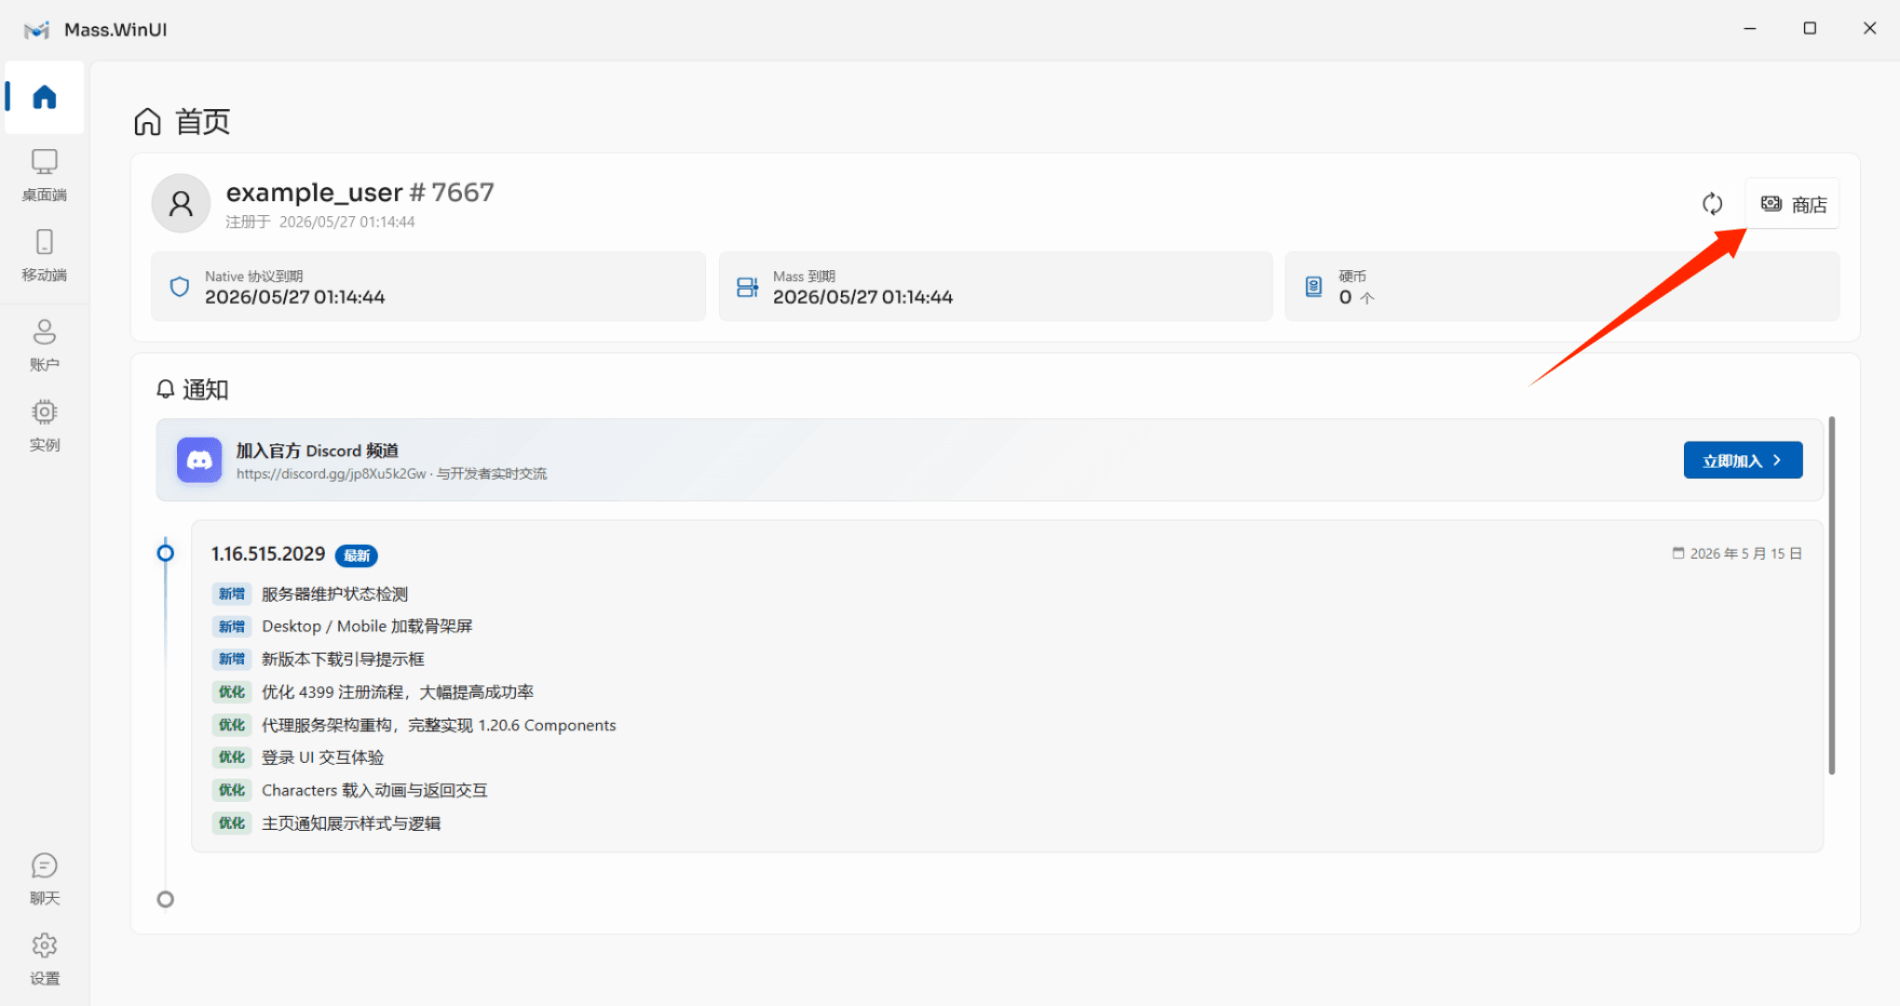Screen dimensions: 1900x1006
Task: Open the Home page in sidebar
Action: (45, 97)
